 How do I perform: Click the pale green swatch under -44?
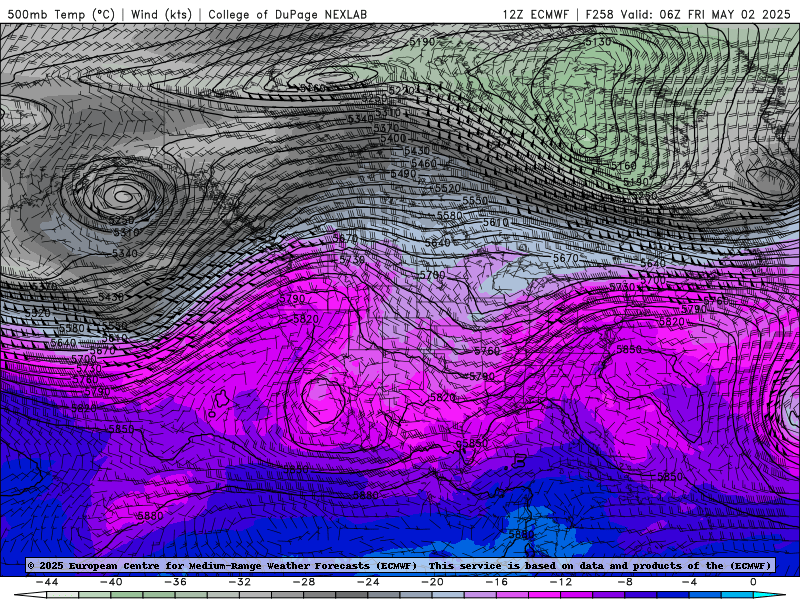pos(63,595)
